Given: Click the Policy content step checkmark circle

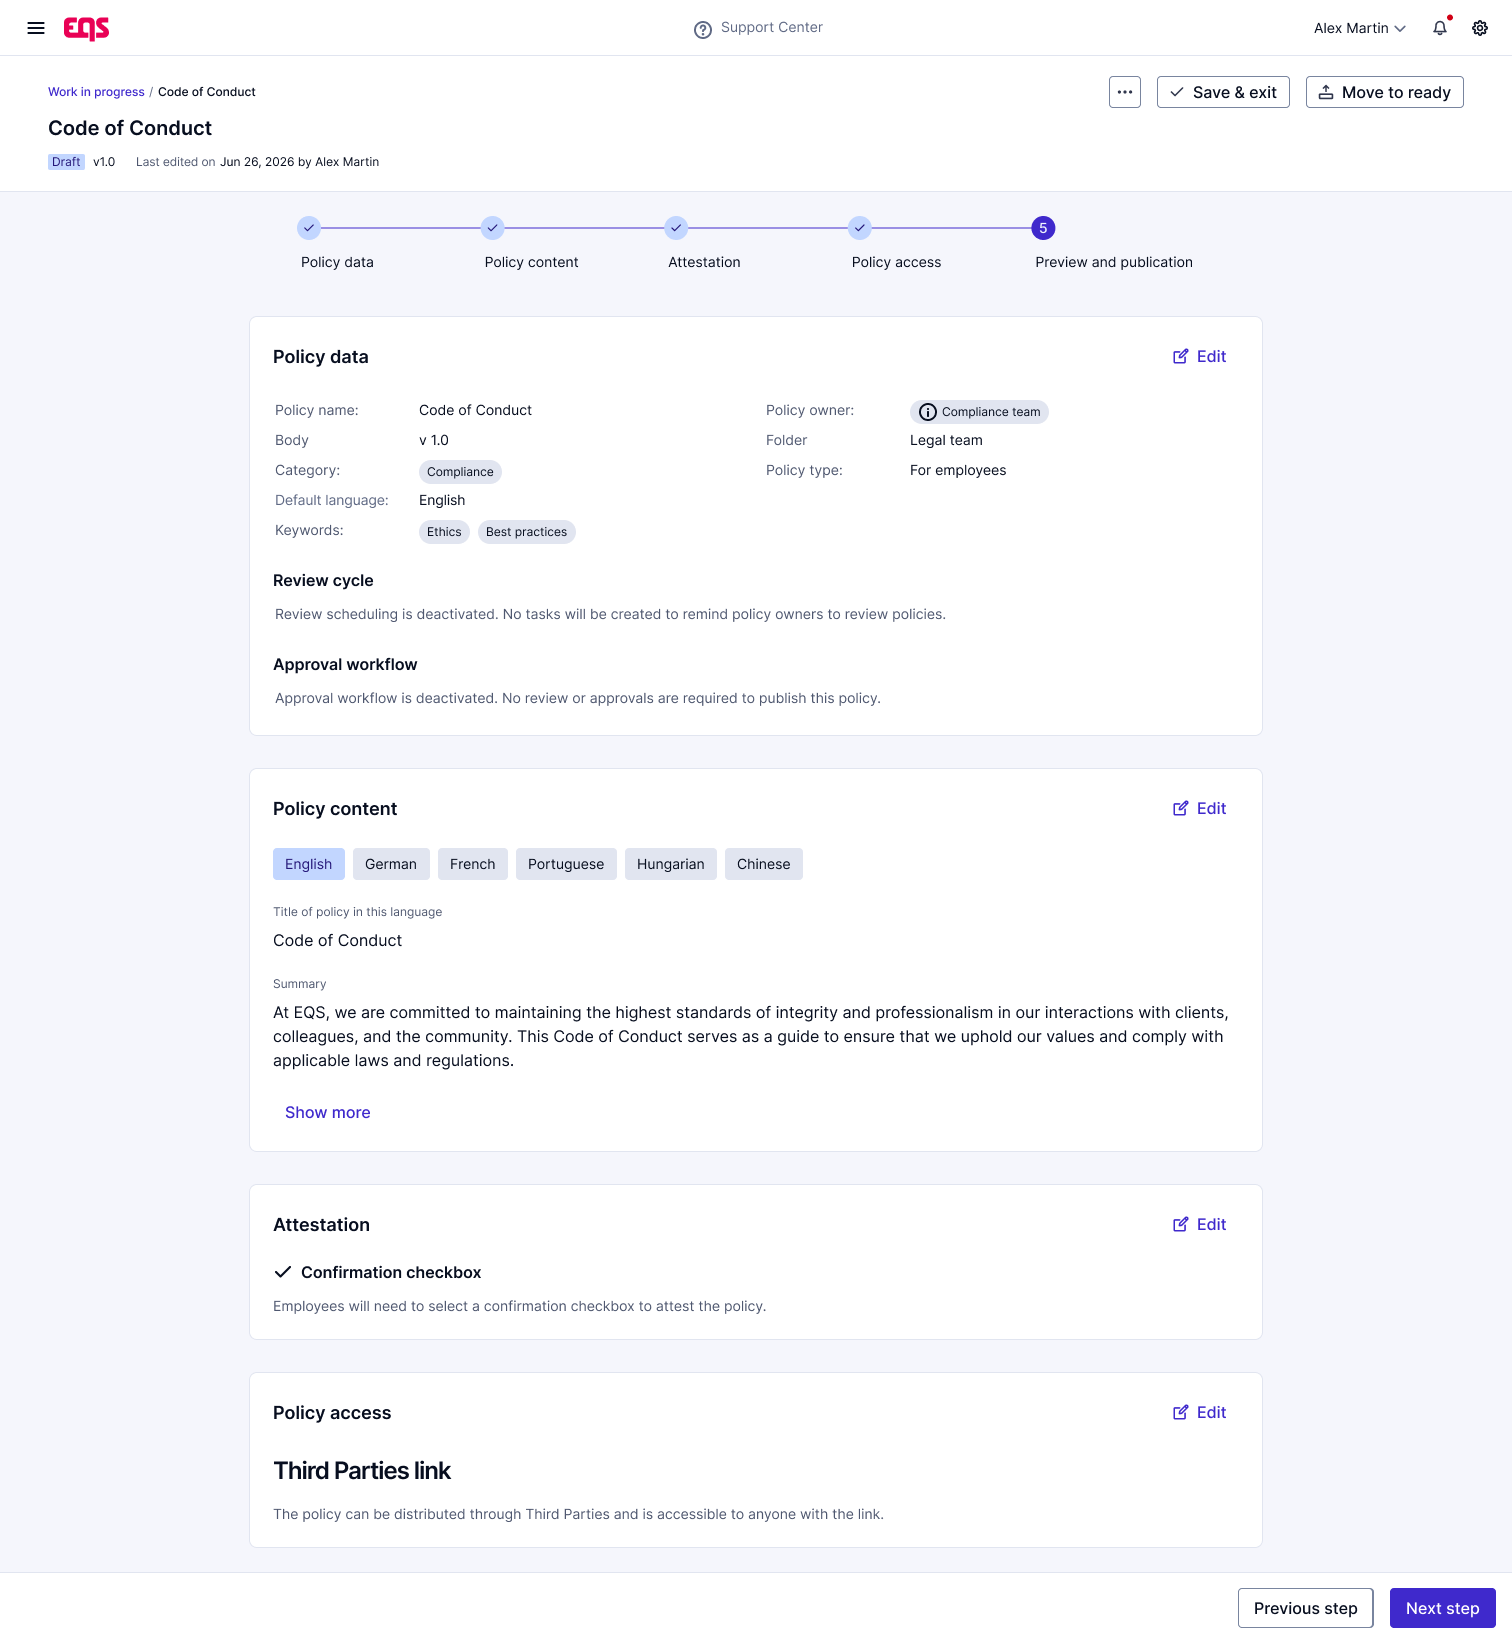Looking at the screenshot, I should click(x=493, y=228).
